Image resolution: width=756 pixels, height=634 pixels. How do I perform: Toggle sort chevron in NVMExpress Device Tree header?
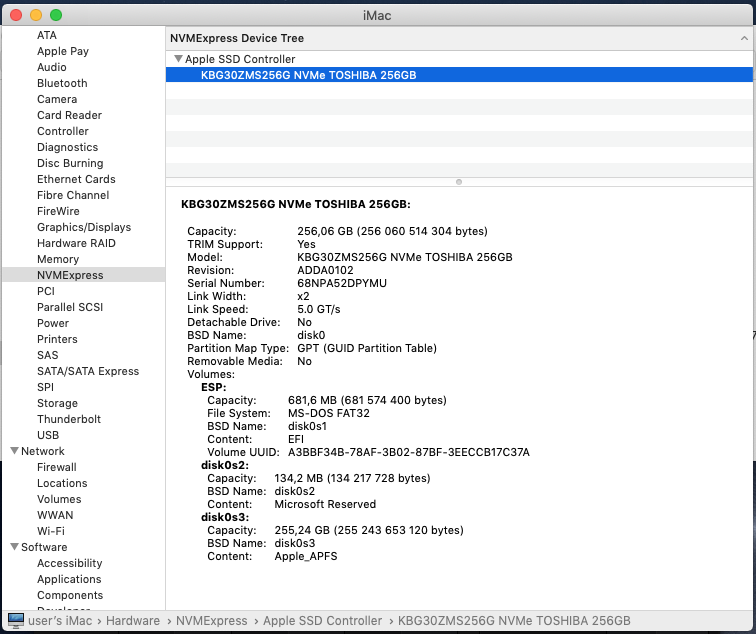tap(744, 38)
